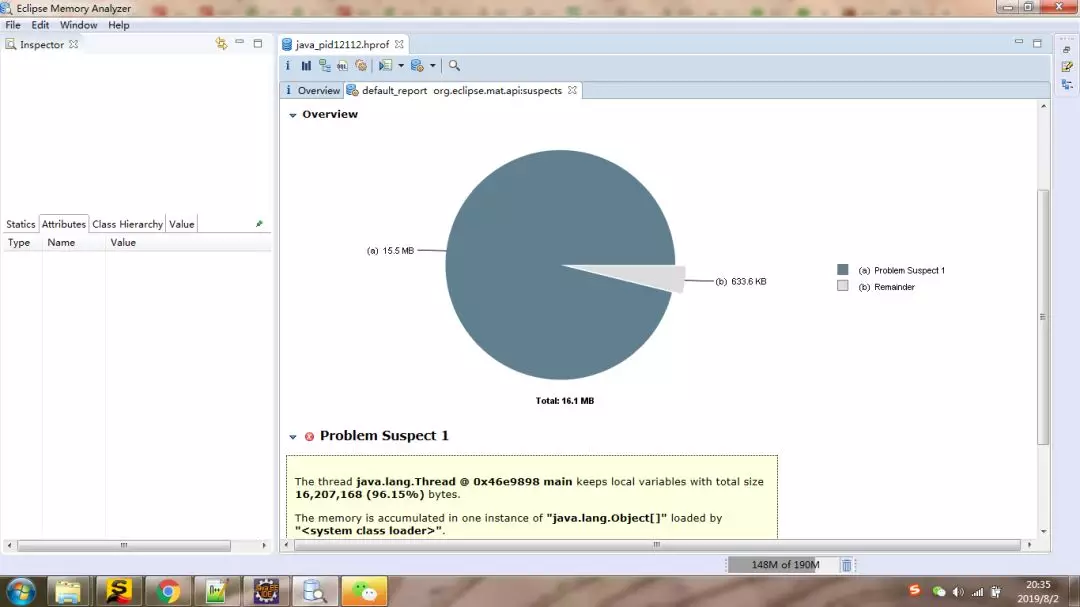Open the OQL query editor

coord(342,65)
